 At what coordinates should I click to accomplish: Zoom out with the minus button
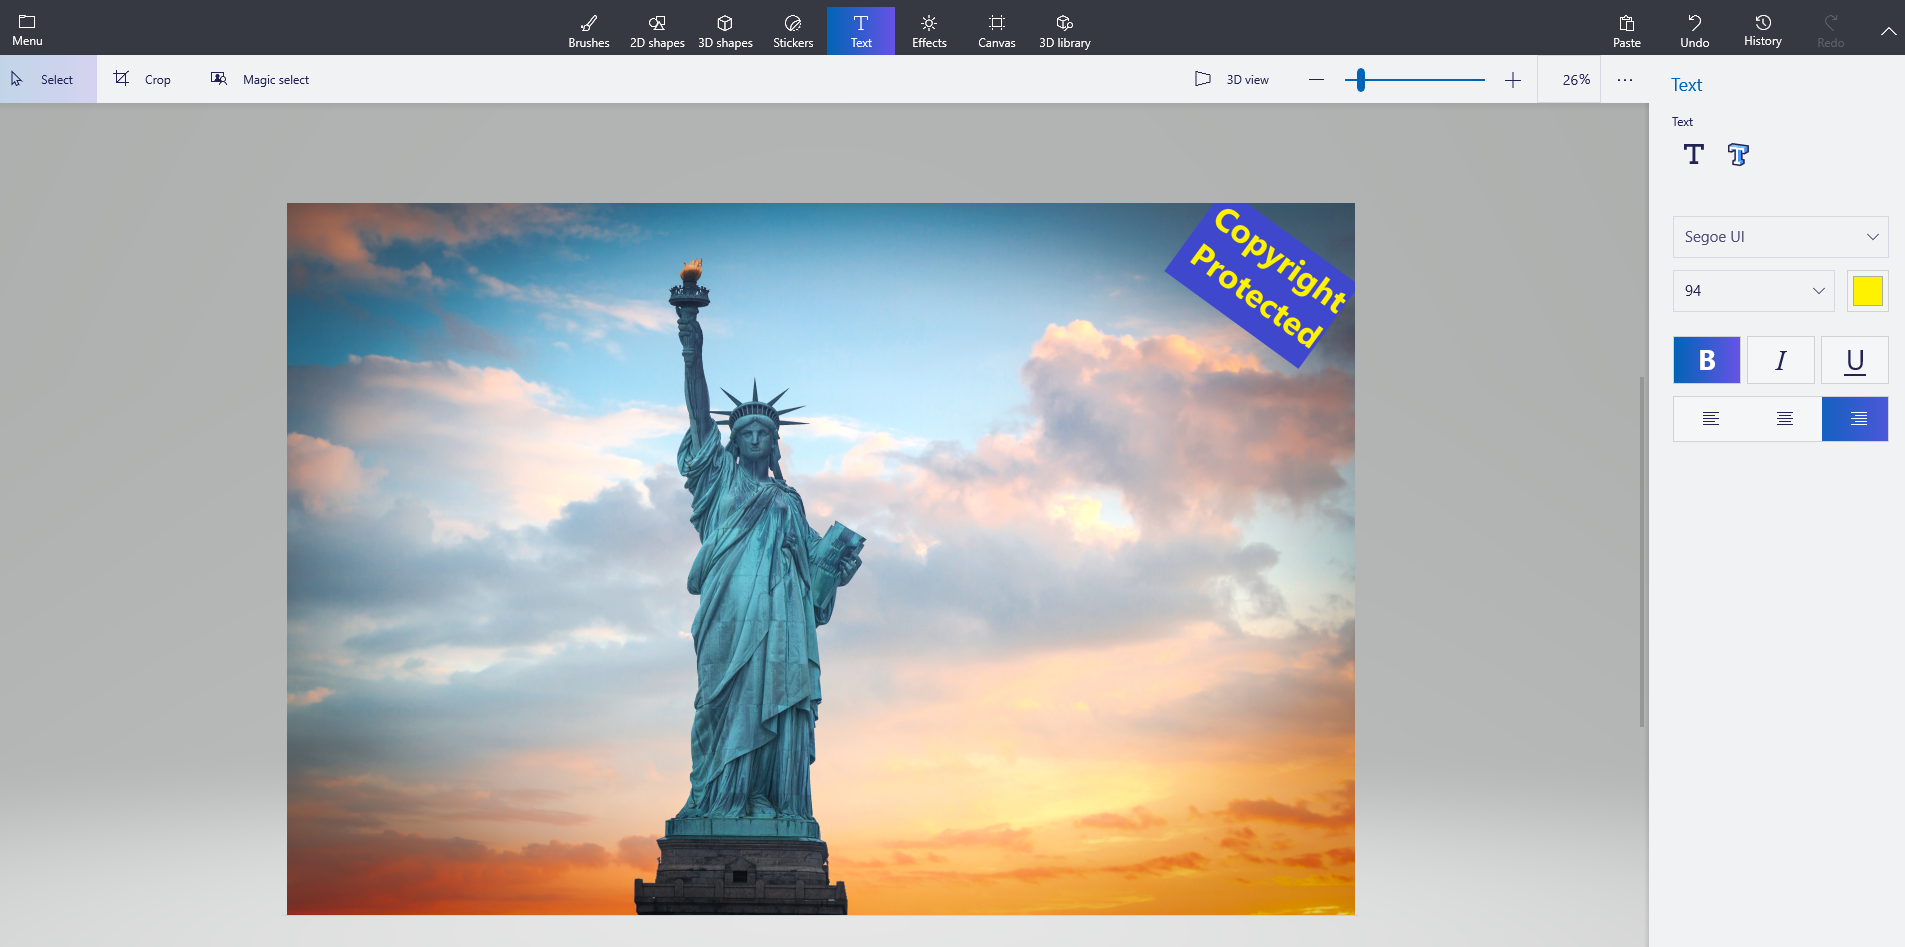(x=1316, y=79)
